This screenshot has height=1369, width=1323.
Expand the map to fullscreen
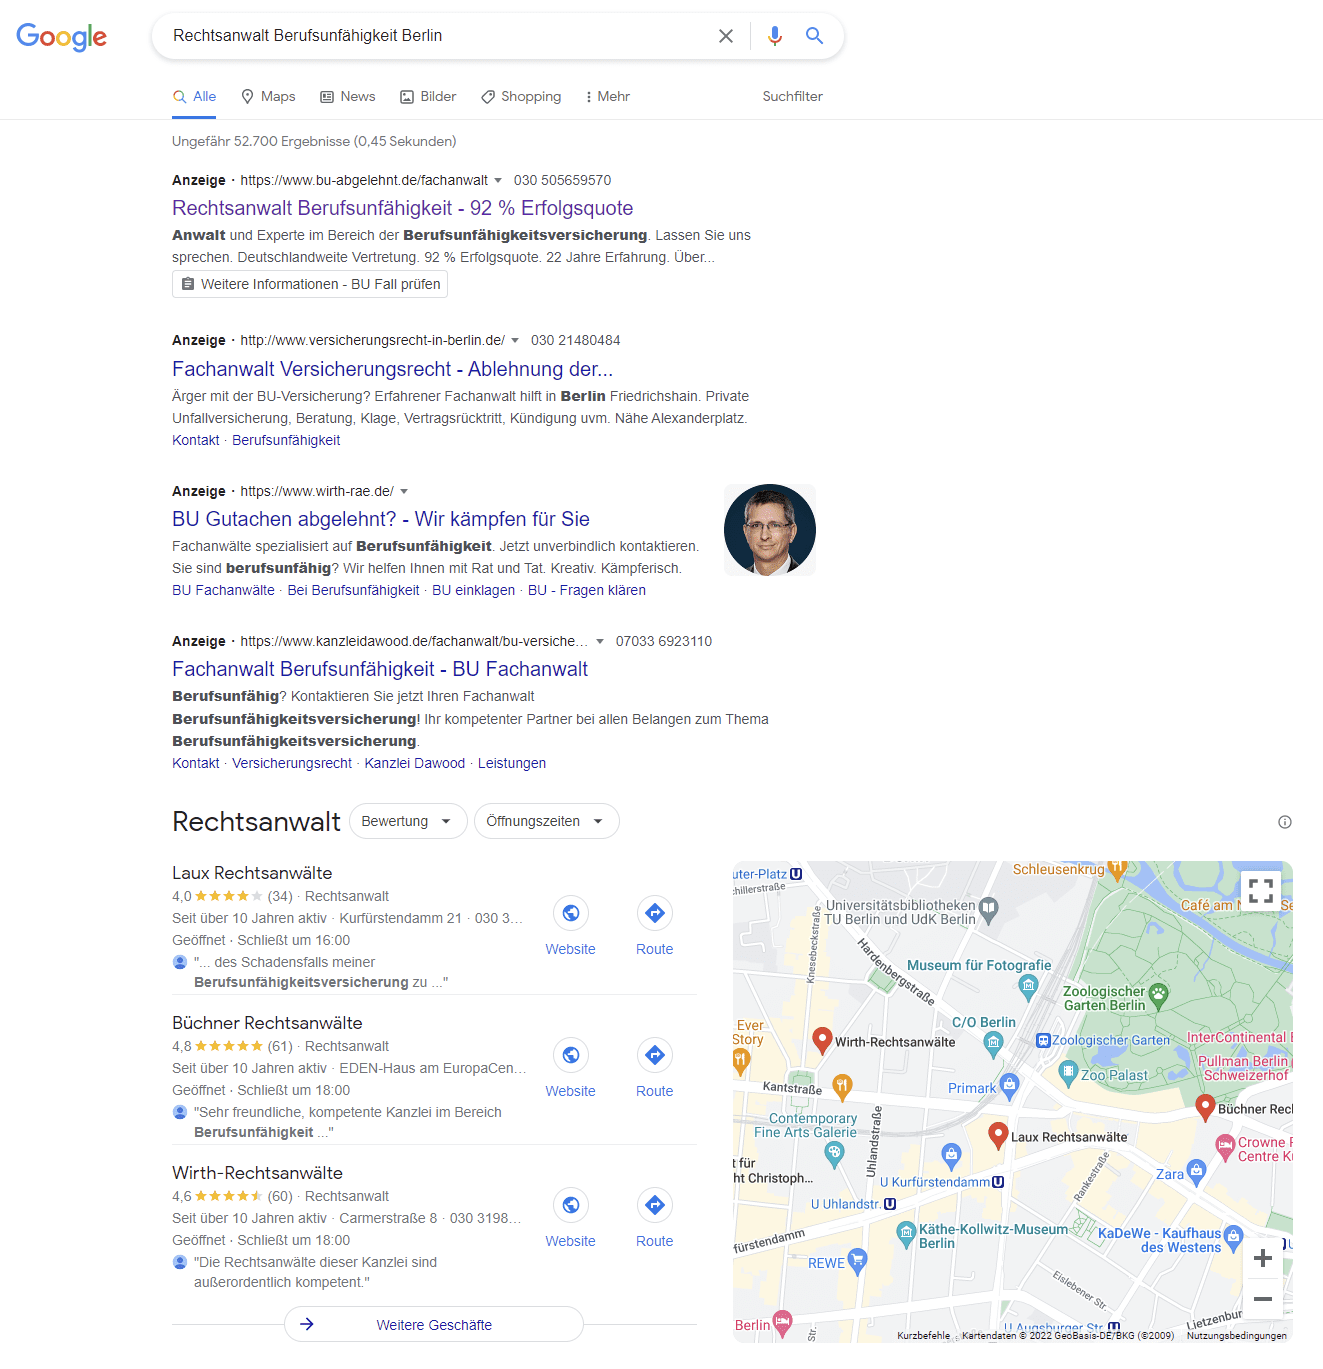[1261, 890]
